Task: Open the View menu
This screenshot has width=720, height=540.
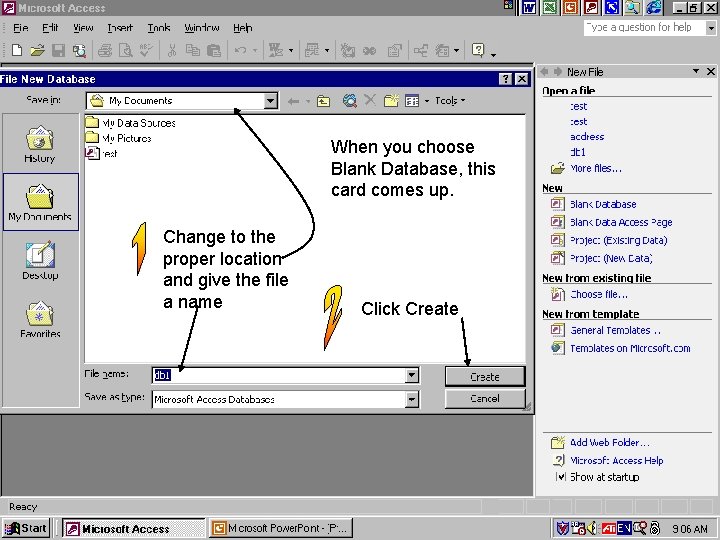Action: pyautogui.click(x=83, y=28)
